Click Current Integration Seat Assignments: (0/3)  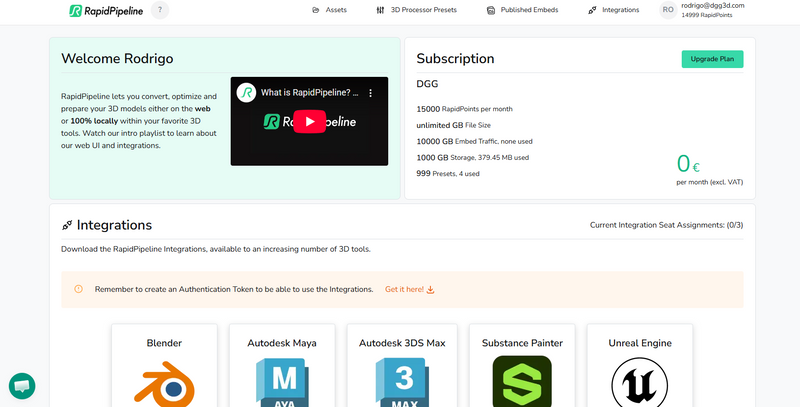tap(666, 225)
